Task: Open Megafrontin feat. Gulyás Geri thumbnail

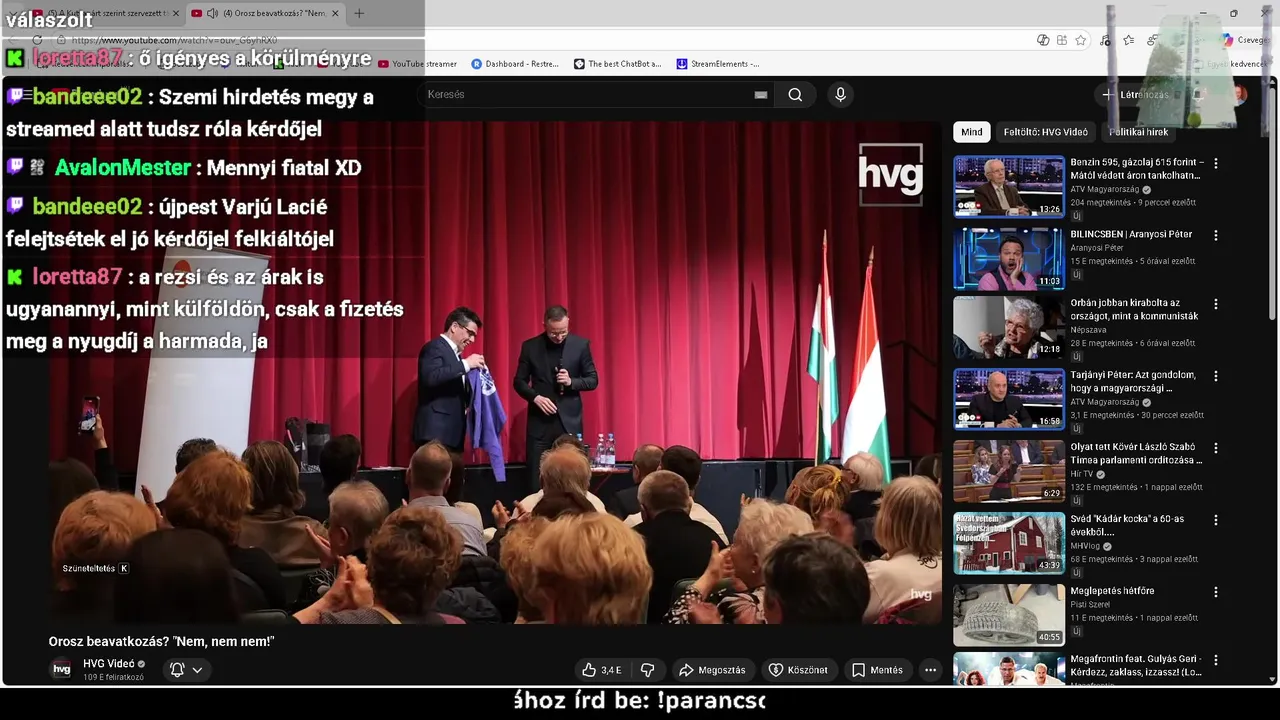Action: pos(1009,668)
